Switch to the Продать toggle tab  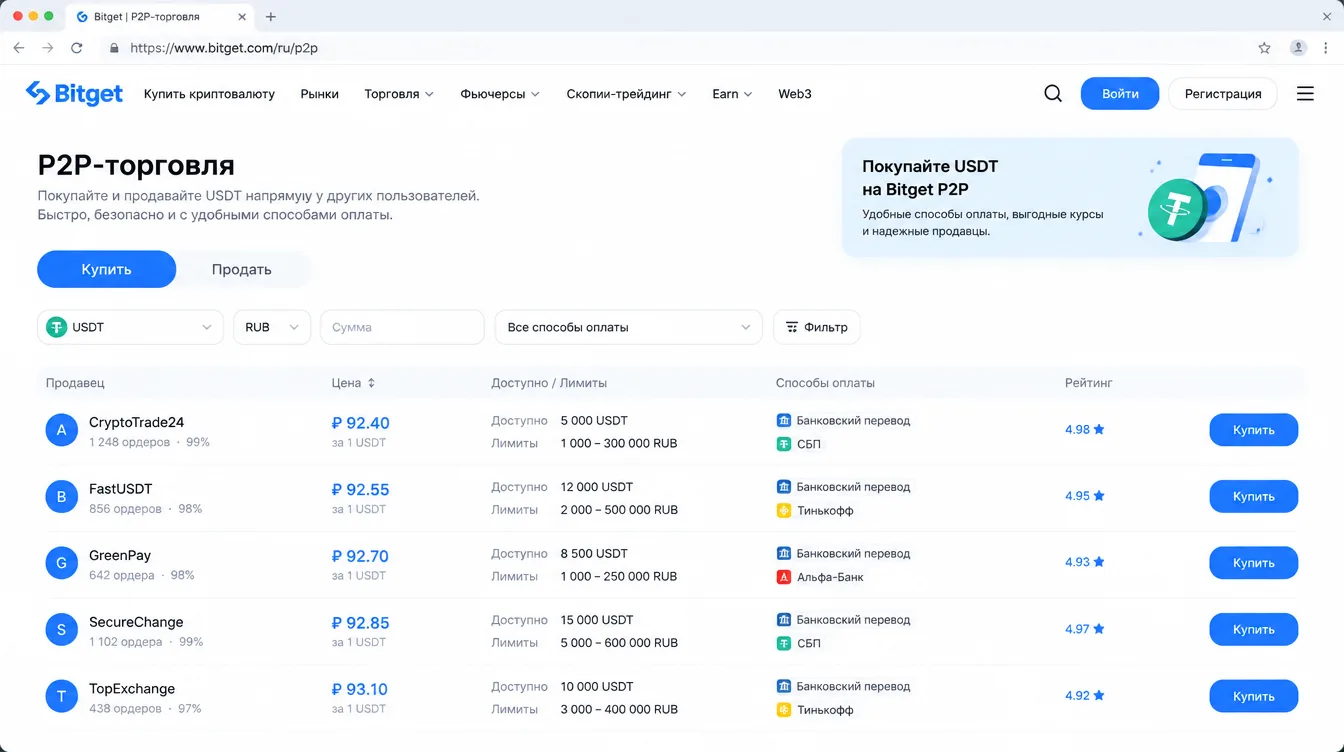(x=241, y=269)
